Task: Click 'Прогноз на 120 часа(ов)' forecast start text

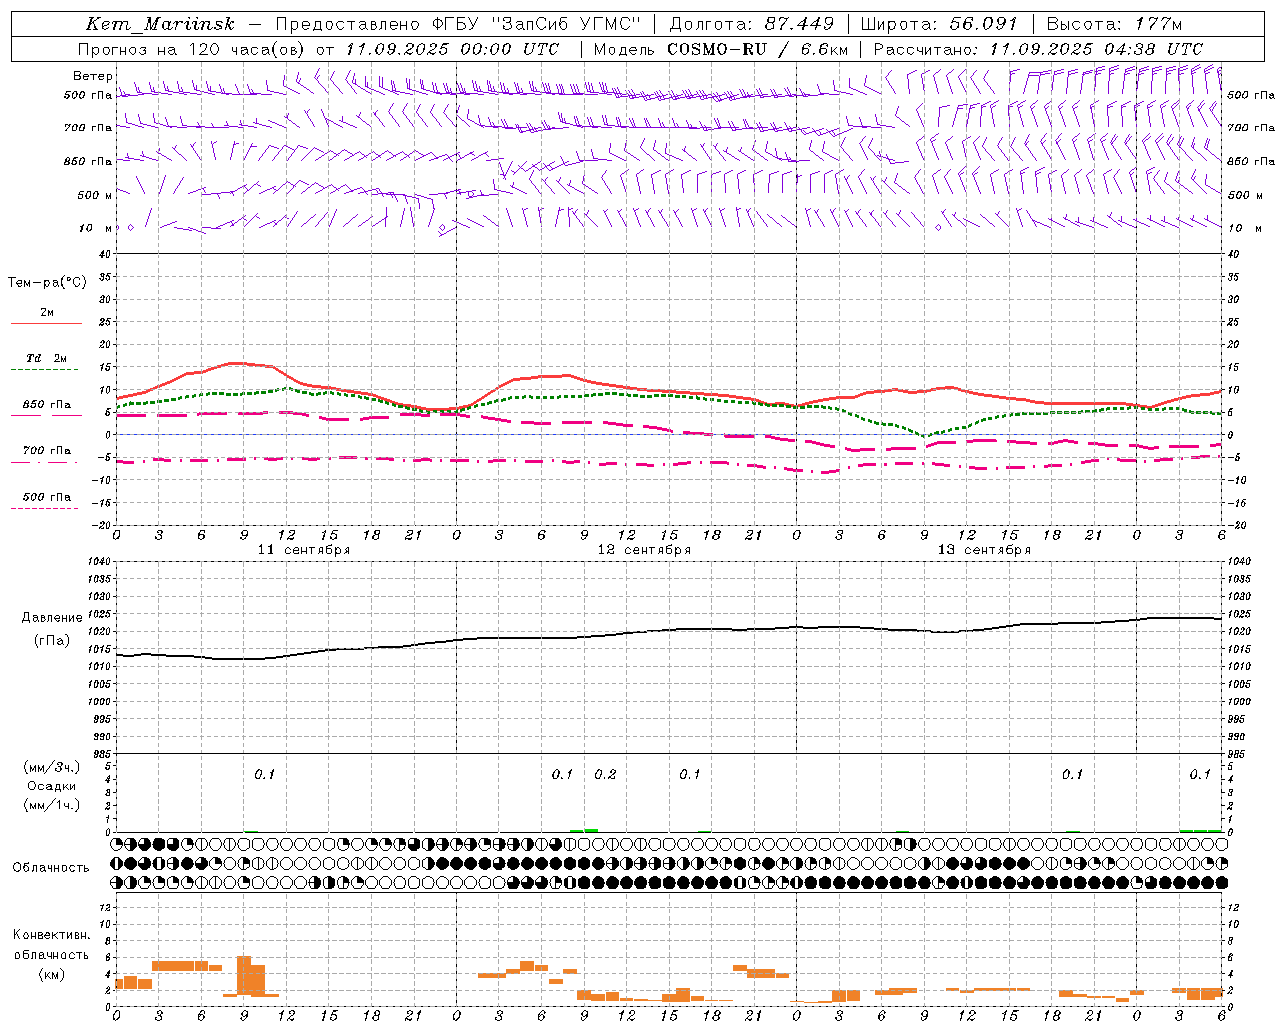Action: pos(193,49)
